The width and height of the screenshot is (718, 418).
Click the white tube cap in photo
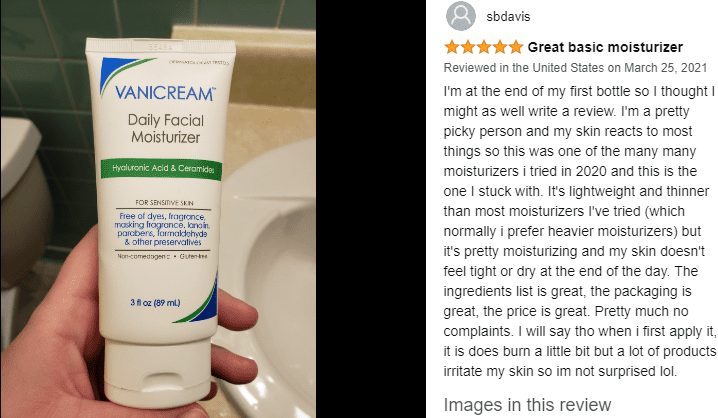(158, 373)
